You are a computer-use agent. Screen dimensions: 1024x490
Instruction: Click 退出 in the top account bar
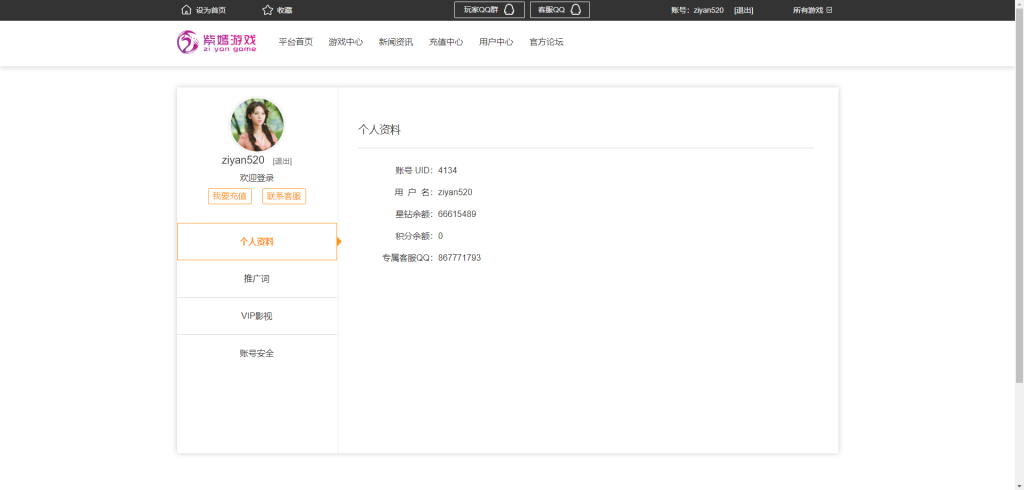point(743,10)
